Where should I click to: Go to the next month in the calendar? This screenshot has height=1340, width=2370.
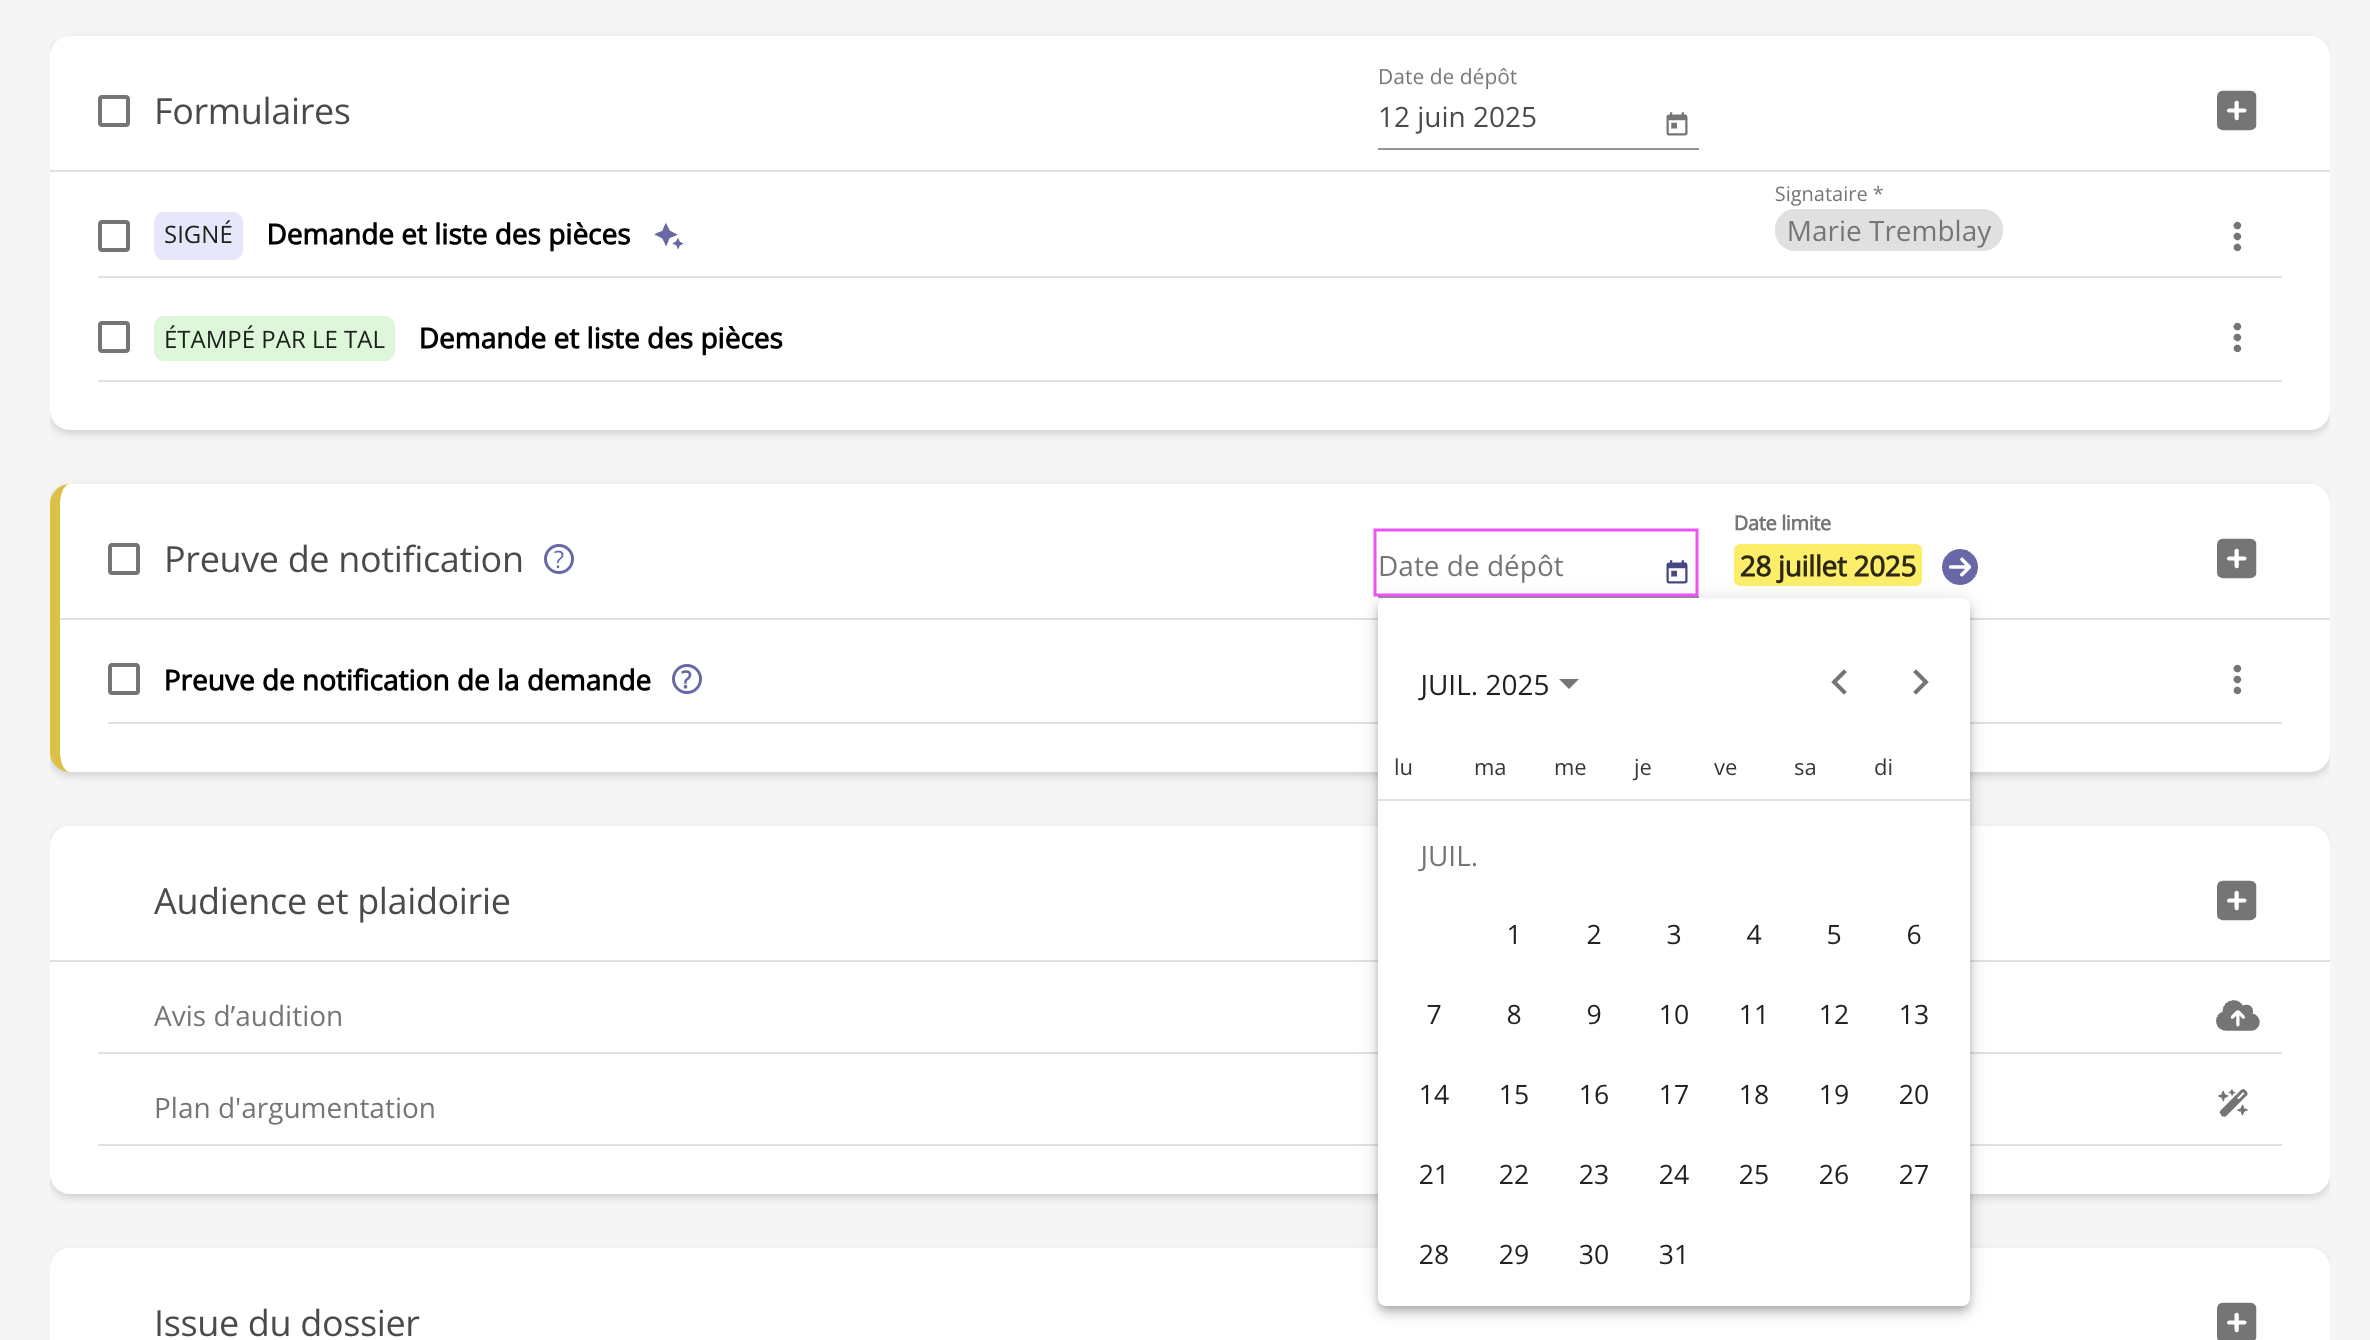click(1919, 683)
